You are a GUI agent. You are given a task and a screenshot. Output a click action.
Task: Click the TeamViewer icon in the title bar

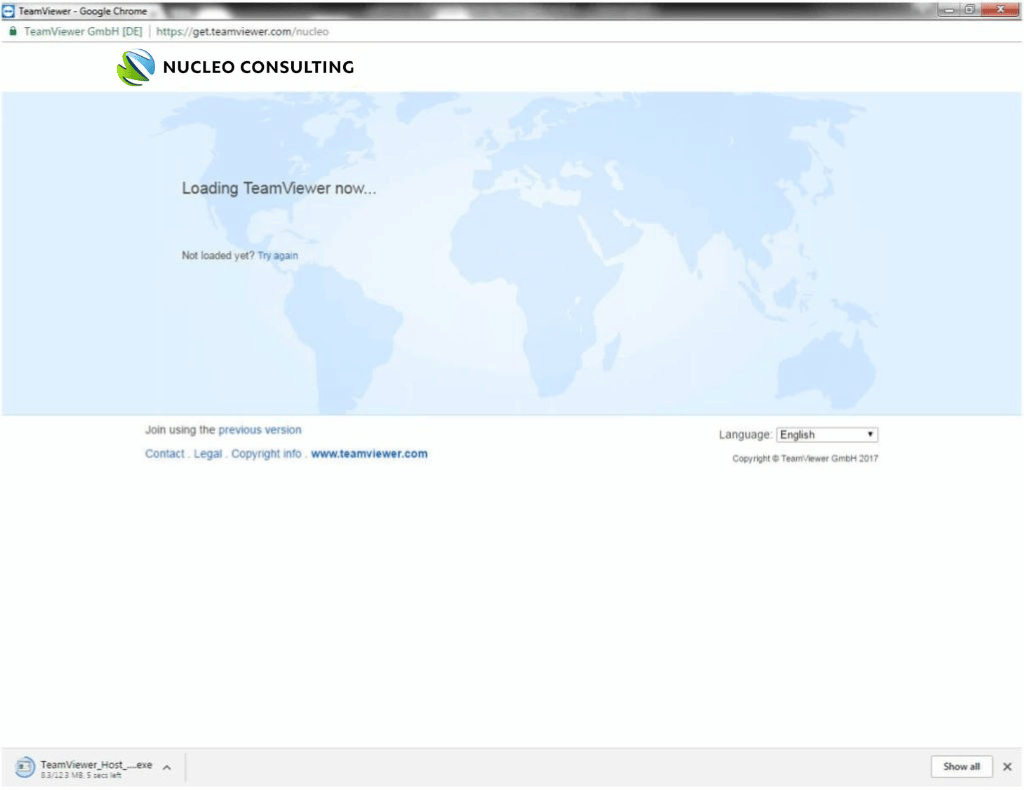[x=9, y=11]
